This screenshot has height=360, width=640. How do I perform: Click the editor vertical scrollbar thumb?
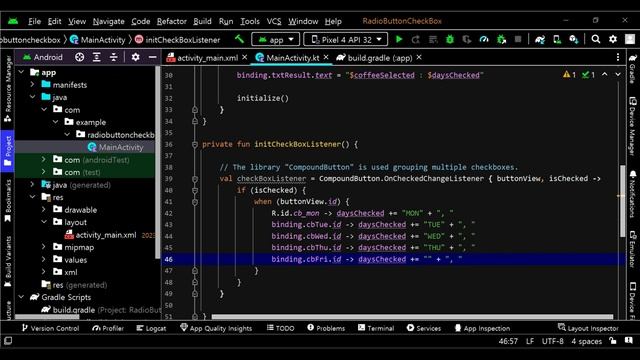[622, 200]
